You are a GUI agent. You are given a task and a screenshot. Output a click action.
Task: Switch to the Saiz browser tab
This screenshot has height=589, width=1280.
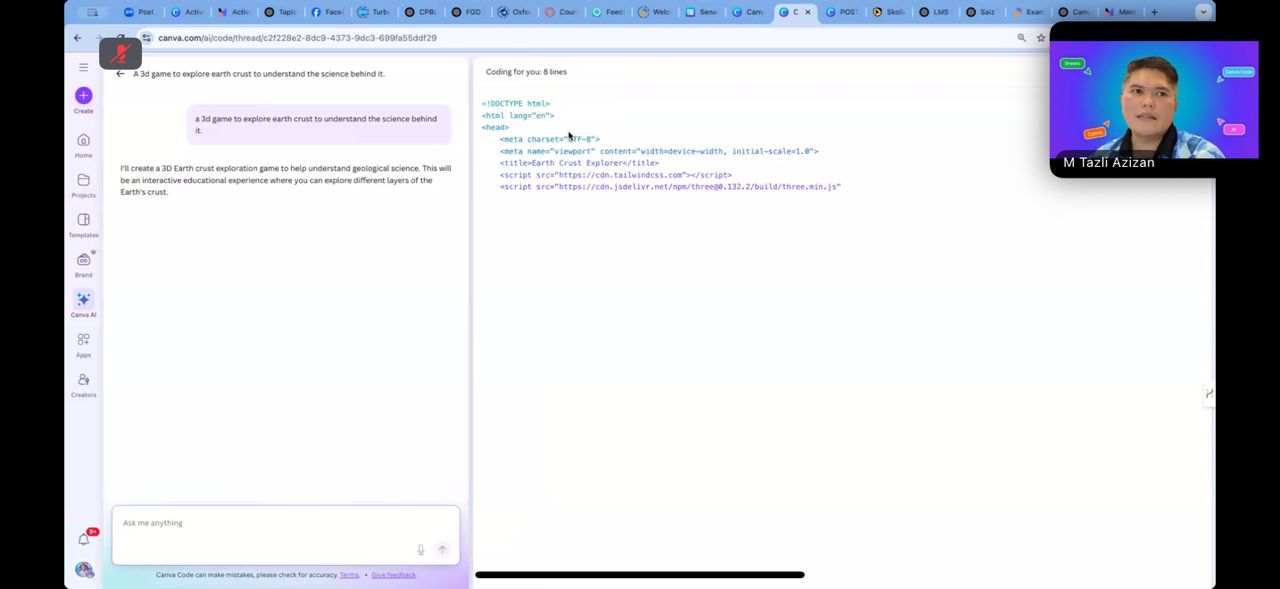tap(982, 12)
